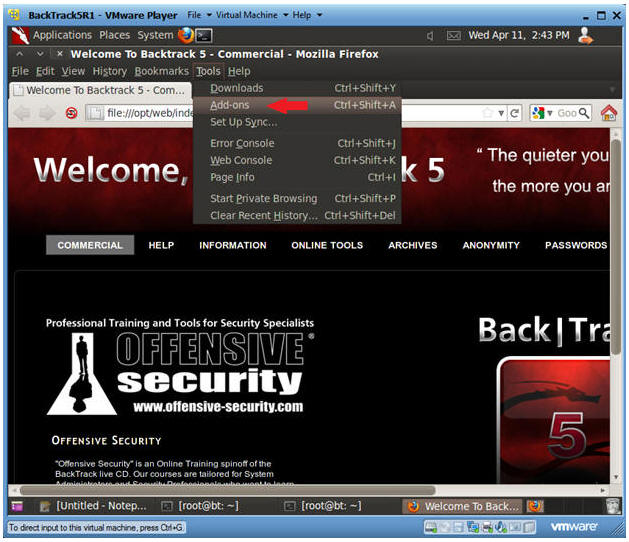The image size is (629, 542).
Task: Open Error Console from Tools menu
Action: (x=297, y=143)
